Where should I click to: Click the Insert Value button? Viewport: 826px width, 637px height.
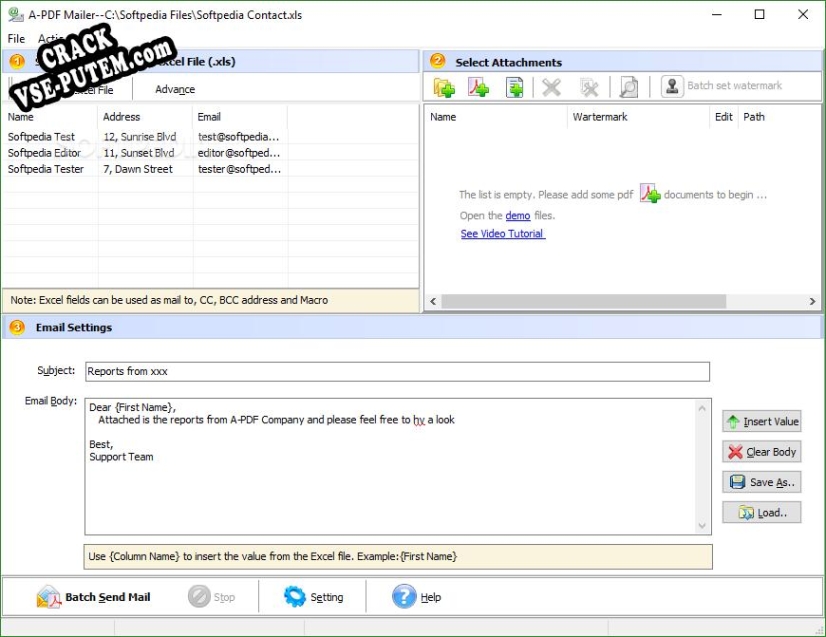[x=762, y=421]
